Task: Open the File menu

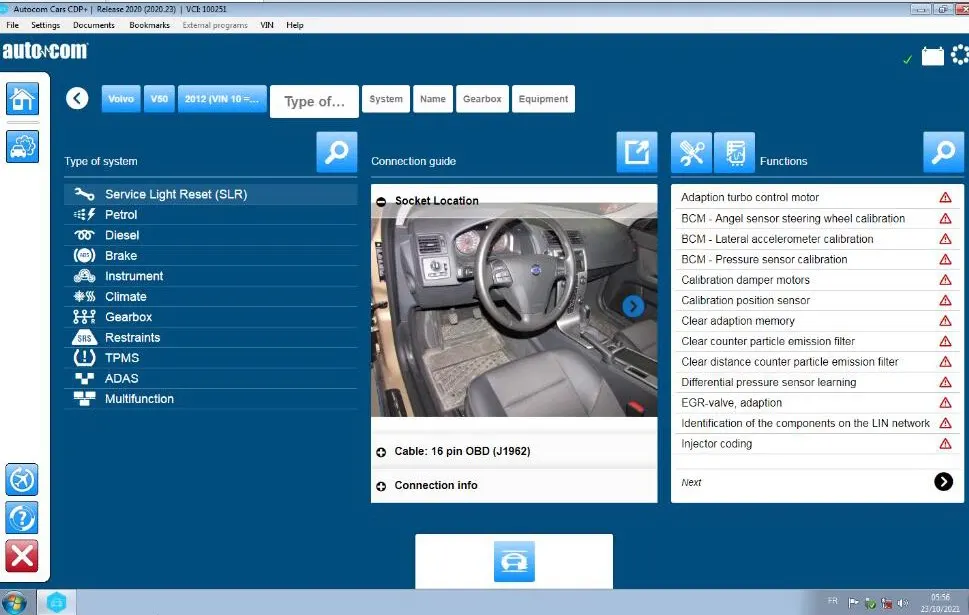Action: pos(12,25)
